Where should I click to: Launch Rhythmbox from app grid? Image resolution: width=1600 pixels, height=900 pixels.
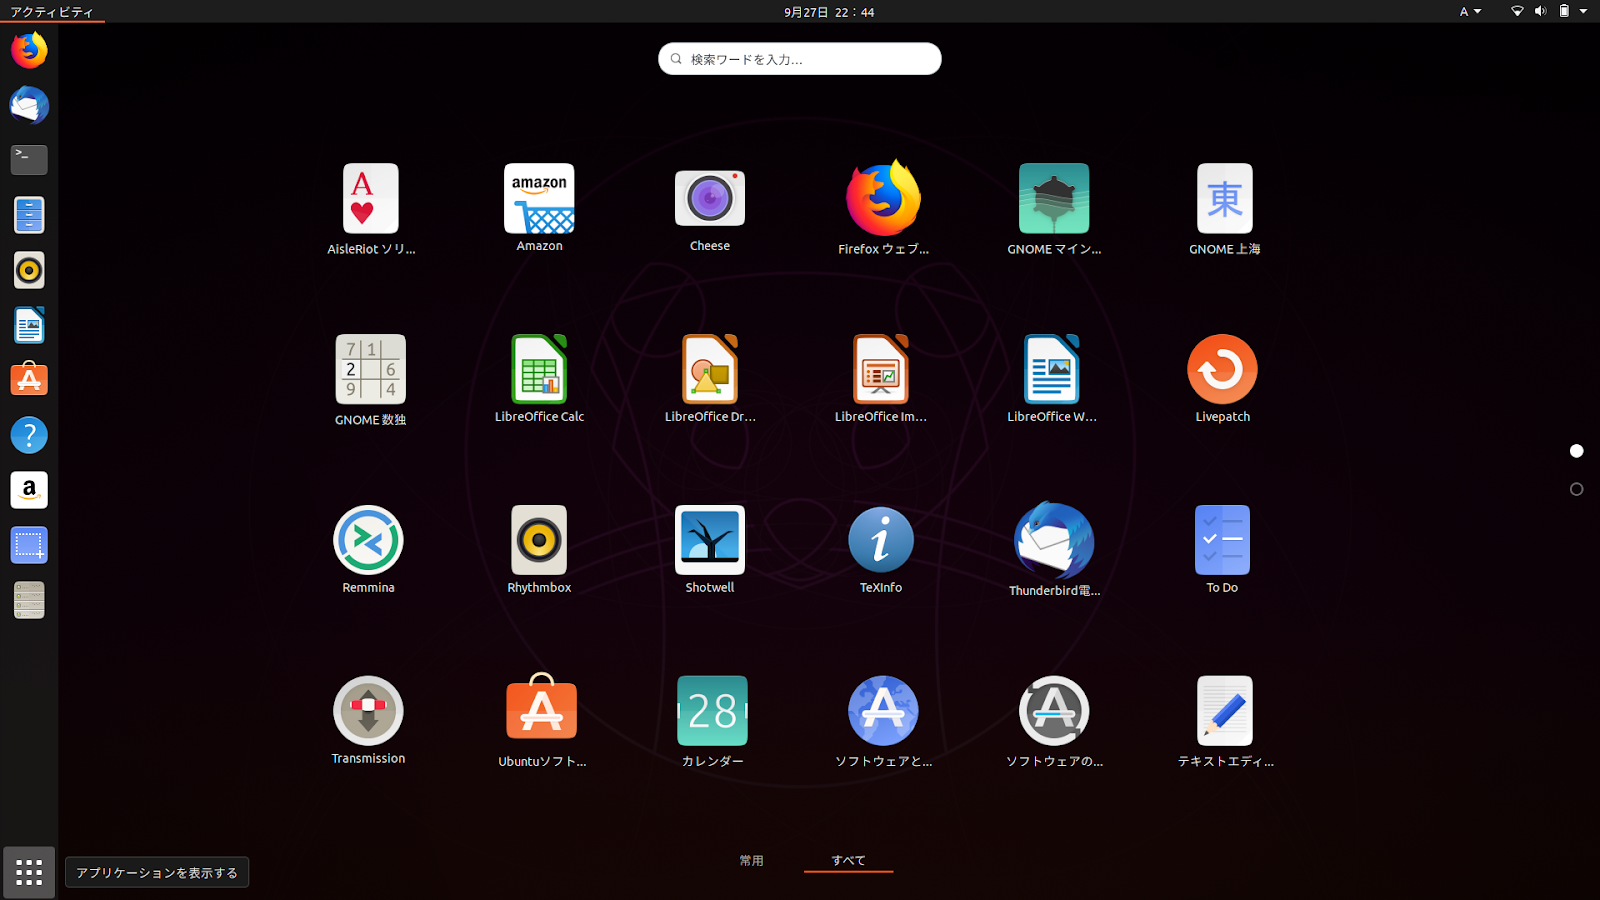tap(539, 540)
